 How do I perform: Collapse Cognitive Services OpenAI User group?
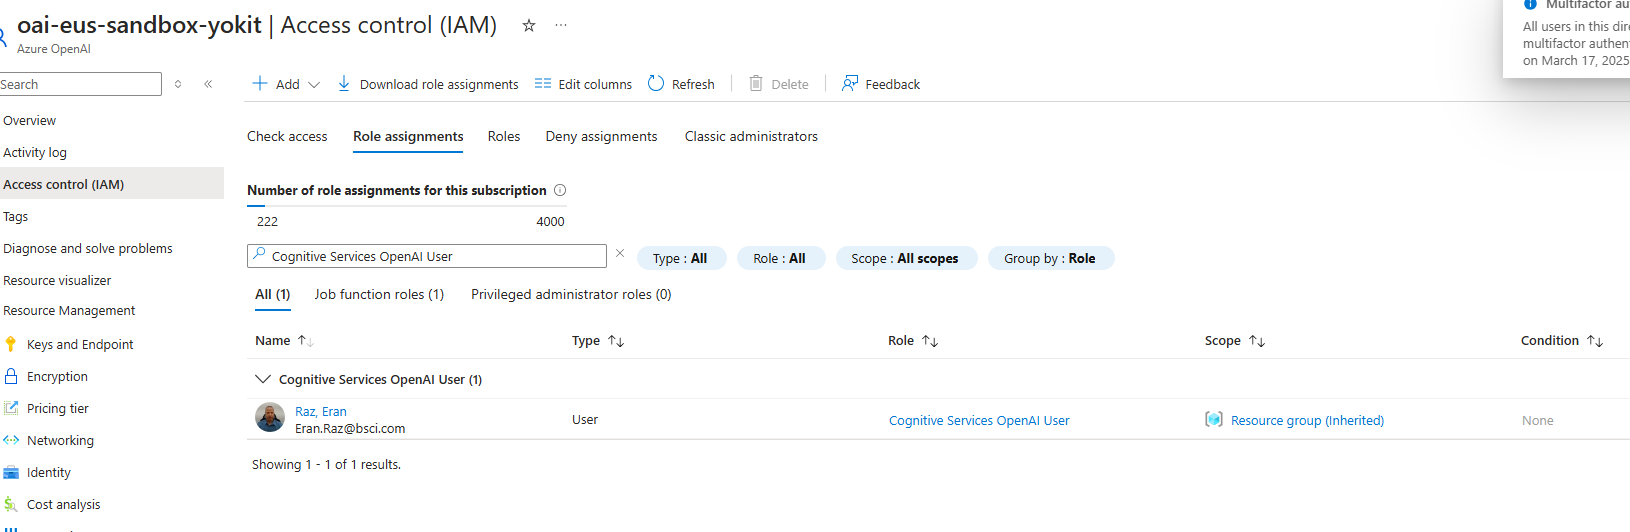(263, 379)
